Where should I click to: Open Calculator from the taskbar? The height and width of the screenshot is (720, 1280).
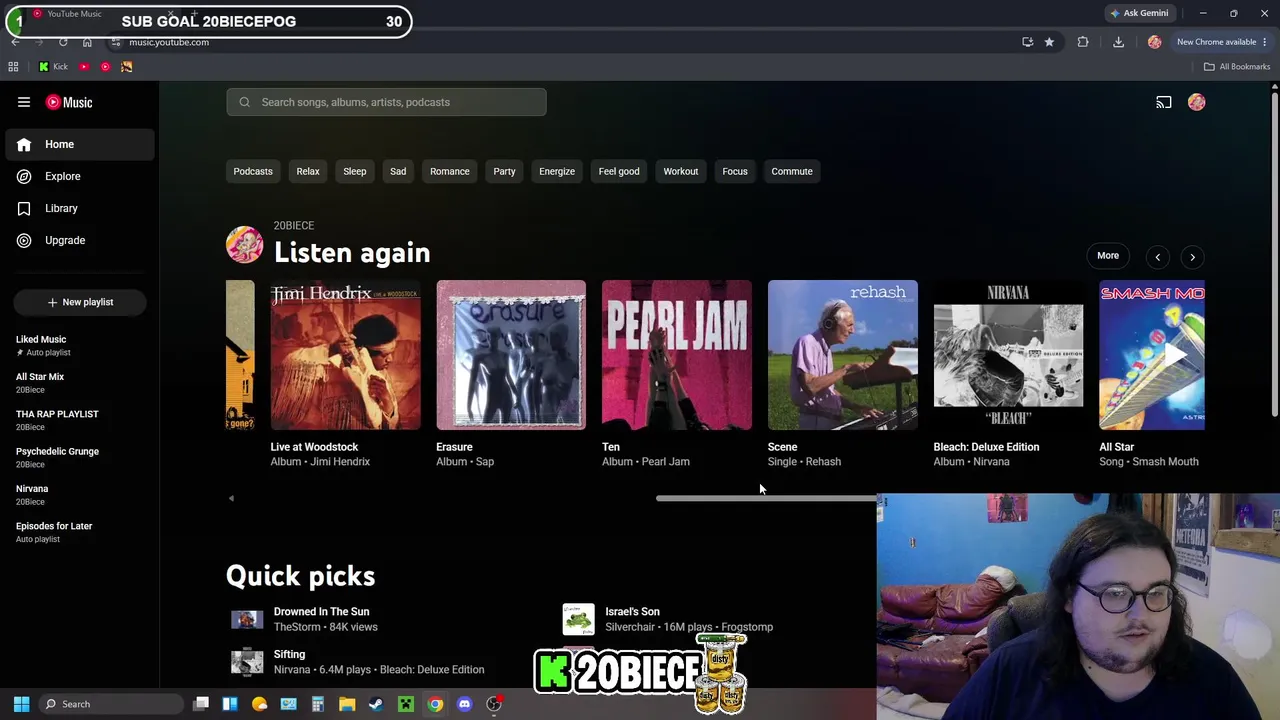pyautogui.click(x=318, y=704)
